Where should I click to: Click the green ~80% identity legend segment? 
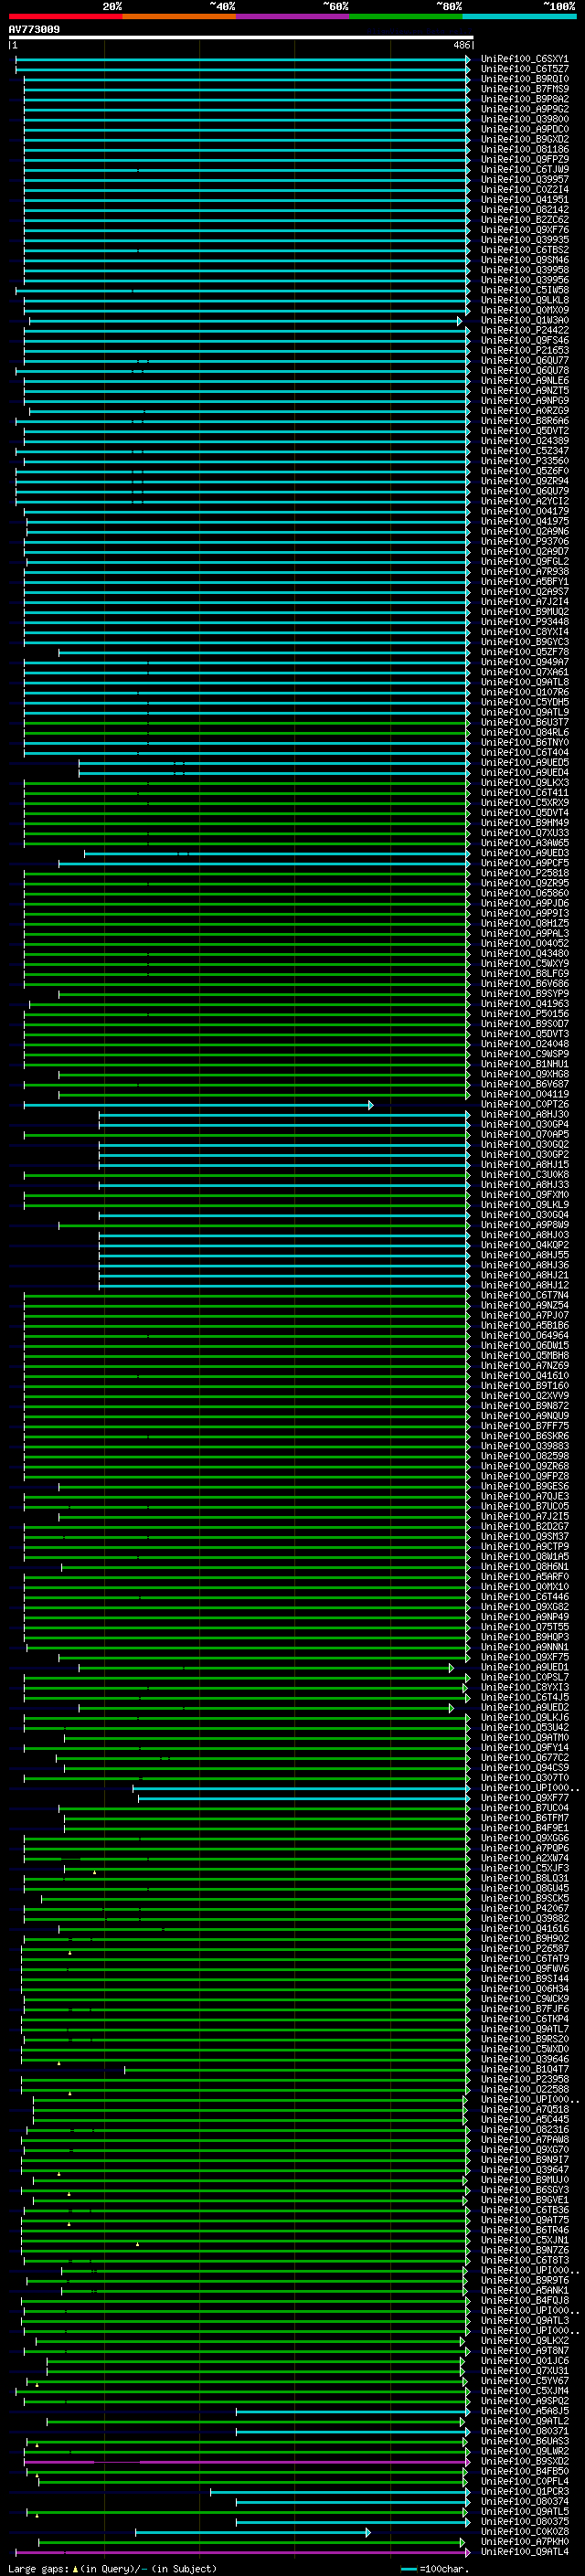[x=406, y=16]
